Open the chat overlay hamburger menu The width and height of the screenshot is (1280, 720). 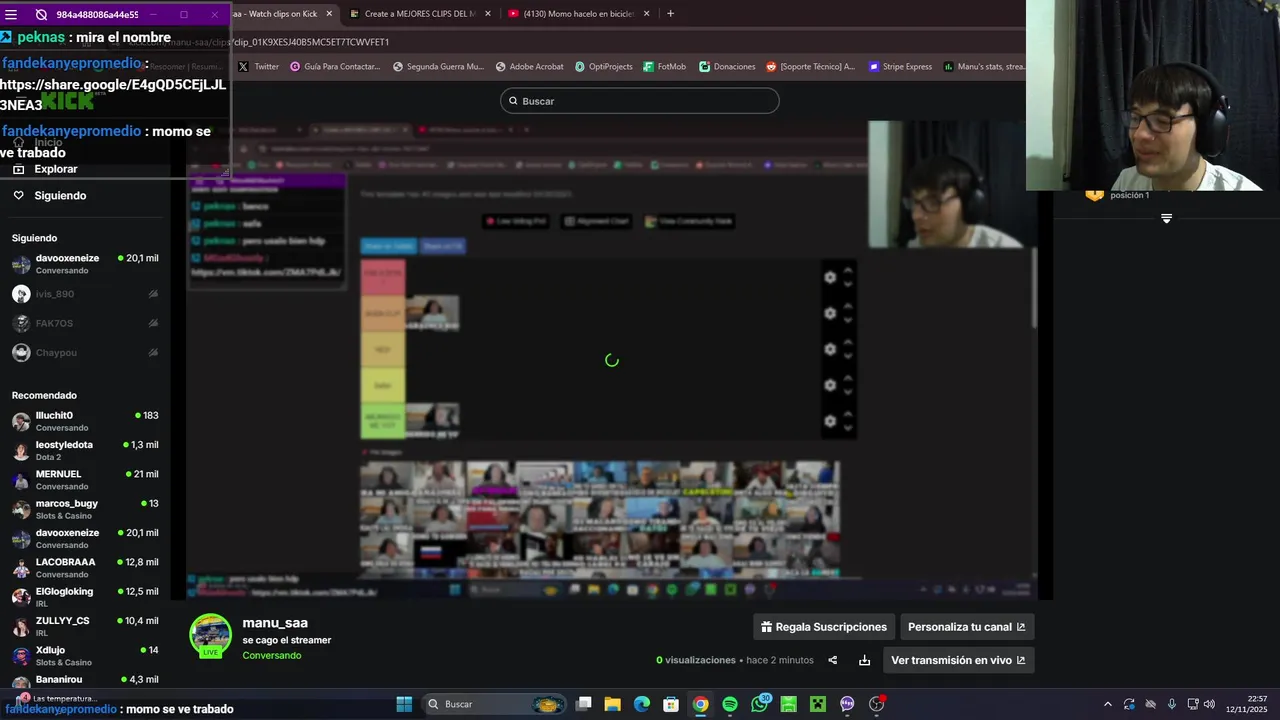click(11, 15)
